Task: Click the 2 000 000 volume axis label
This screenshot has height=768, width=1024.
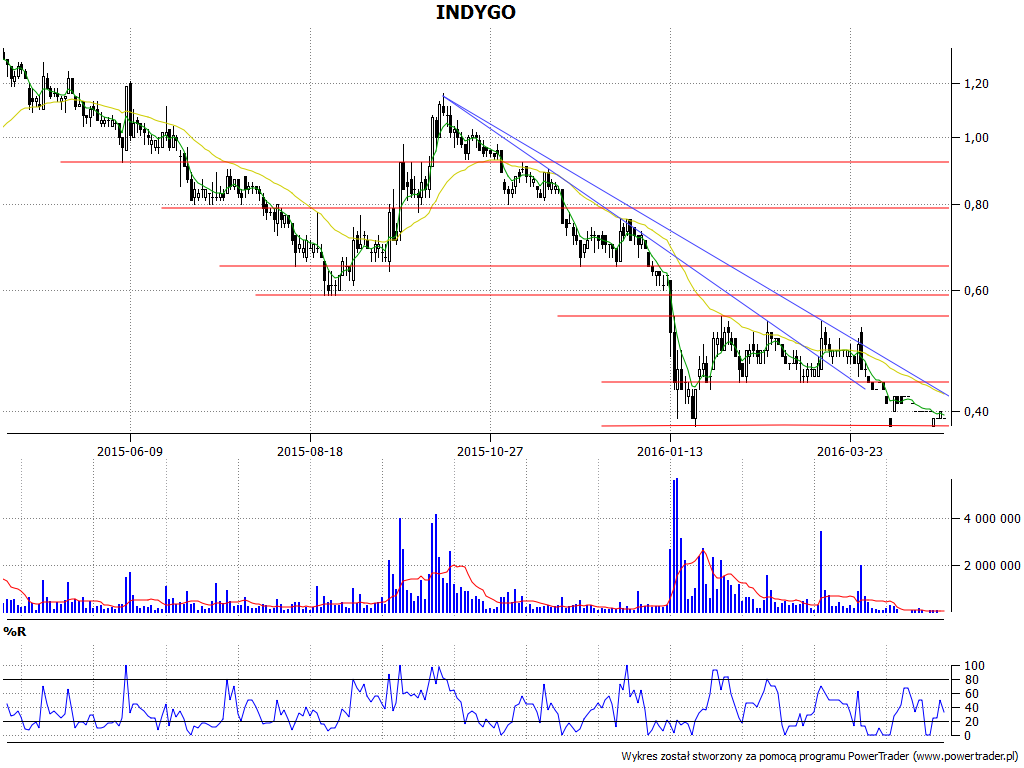Action: pyautogui.click(x=991, y=566)
